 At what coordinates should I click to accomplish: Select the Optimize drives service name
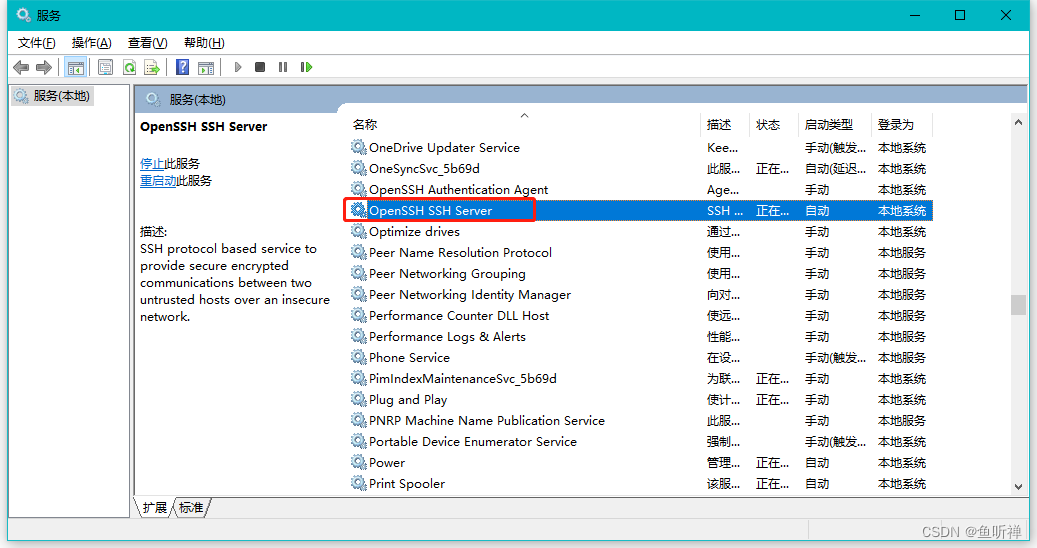[414, 231]
